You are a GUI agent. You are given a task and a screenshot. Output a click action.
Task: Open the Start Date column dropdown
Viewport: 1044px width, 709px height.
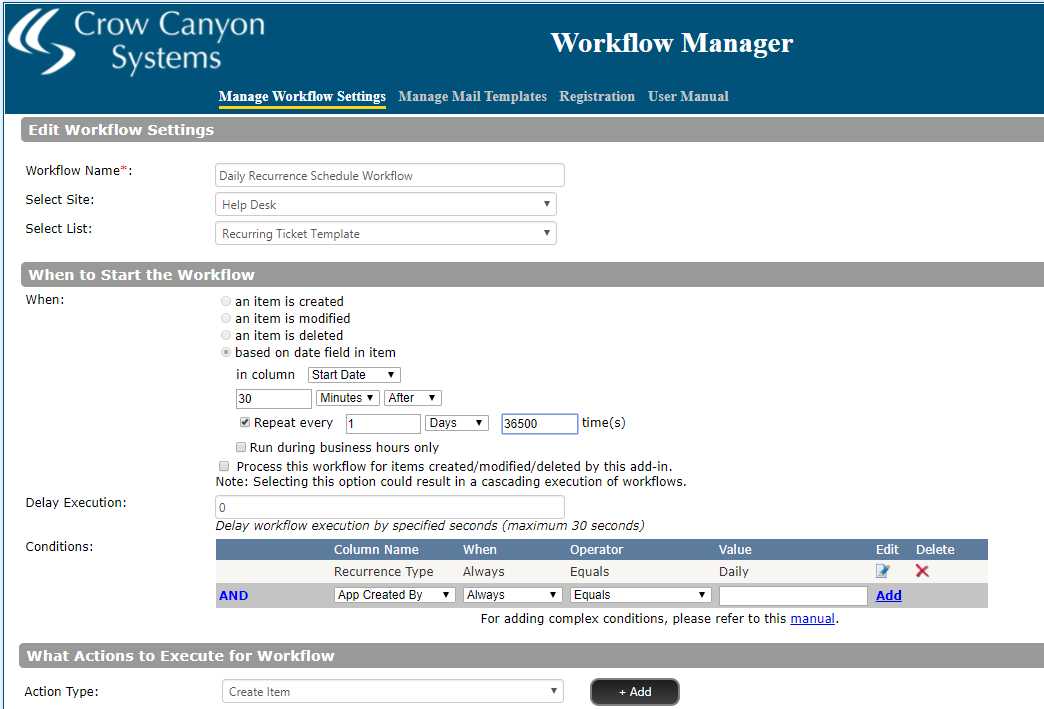354,375
